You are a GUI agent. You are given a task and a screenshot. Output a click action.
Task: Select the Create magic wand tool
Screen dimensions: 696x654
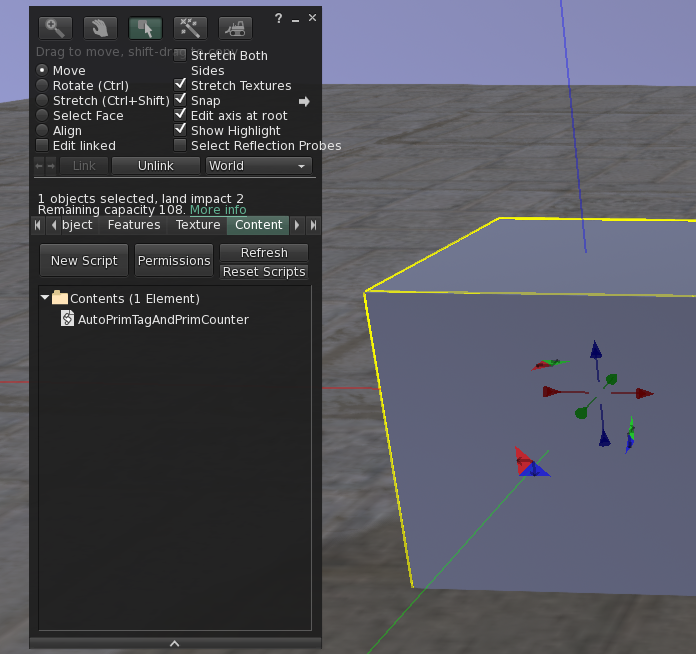point(190,28)
